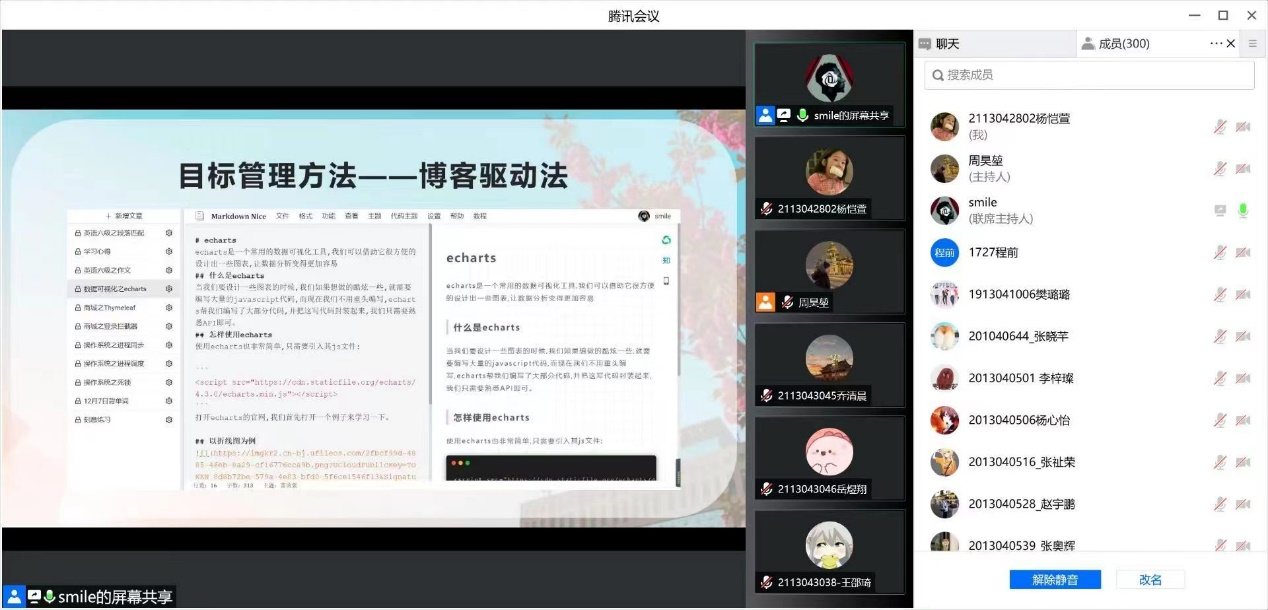Open the three-dot more options on the members tab
1268x610 pixels.
(x=1216, y=43)
